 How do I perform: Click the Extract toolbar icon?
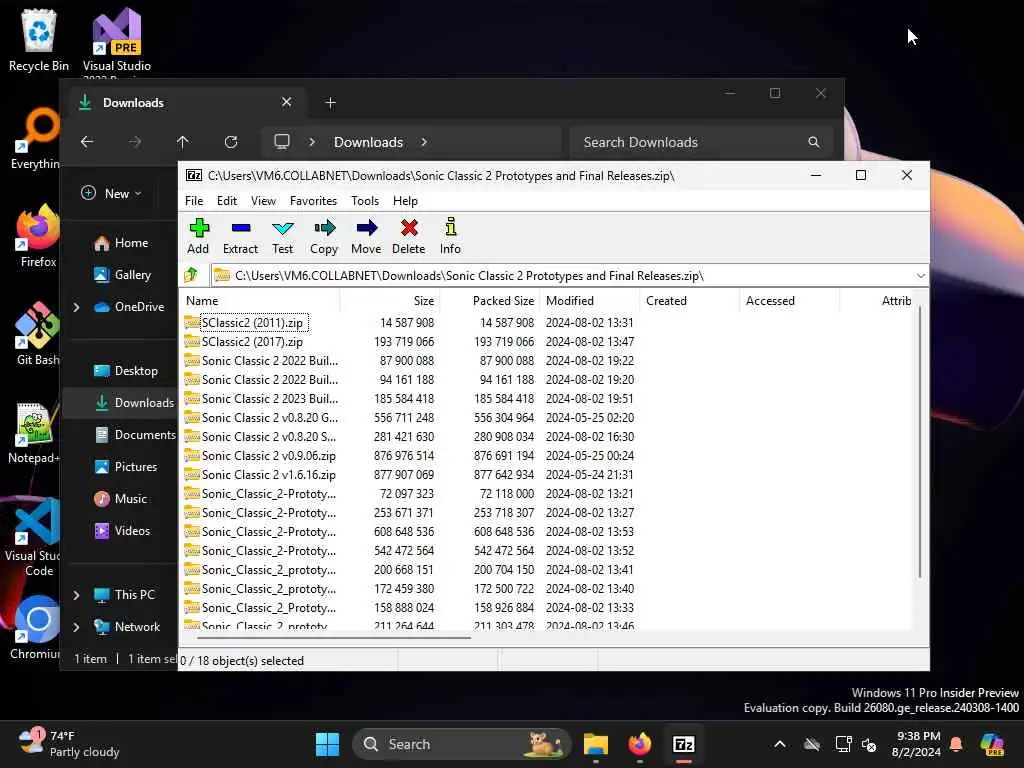pos(240,236)
